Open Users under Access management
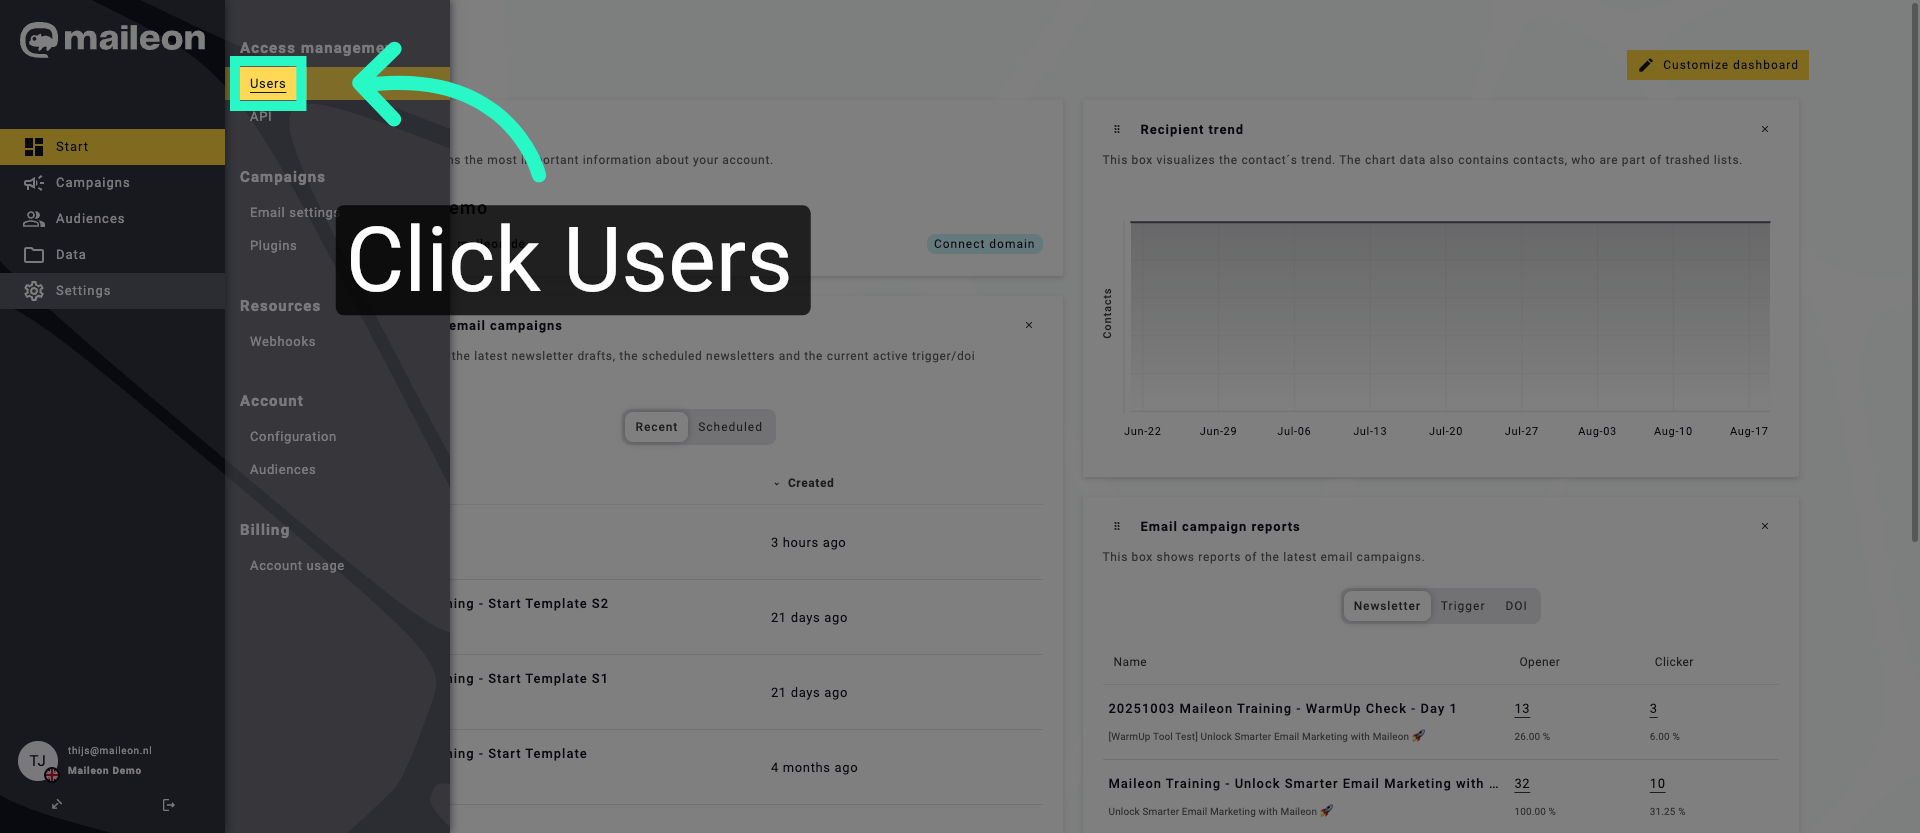 click(x=268, y=84)
